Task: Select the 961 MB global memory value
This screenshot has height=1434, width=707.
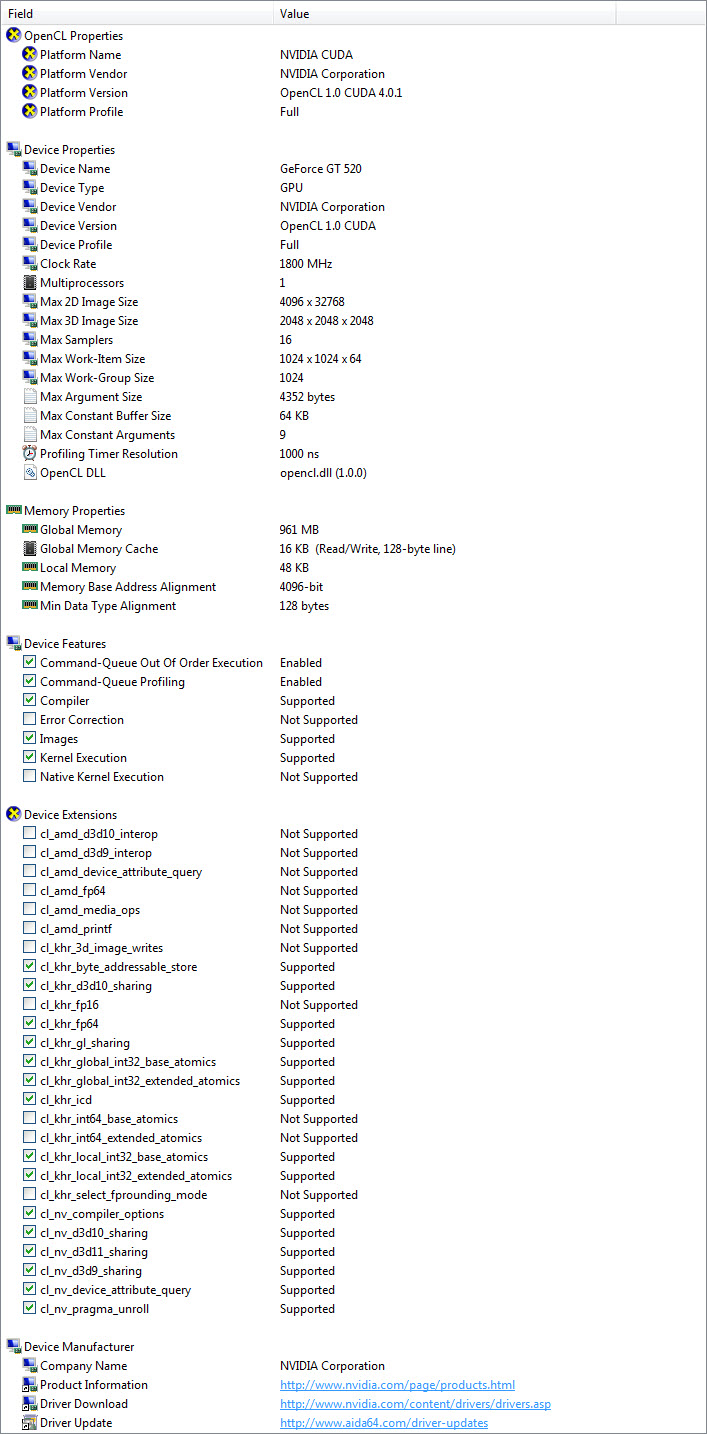Action: 299,530
